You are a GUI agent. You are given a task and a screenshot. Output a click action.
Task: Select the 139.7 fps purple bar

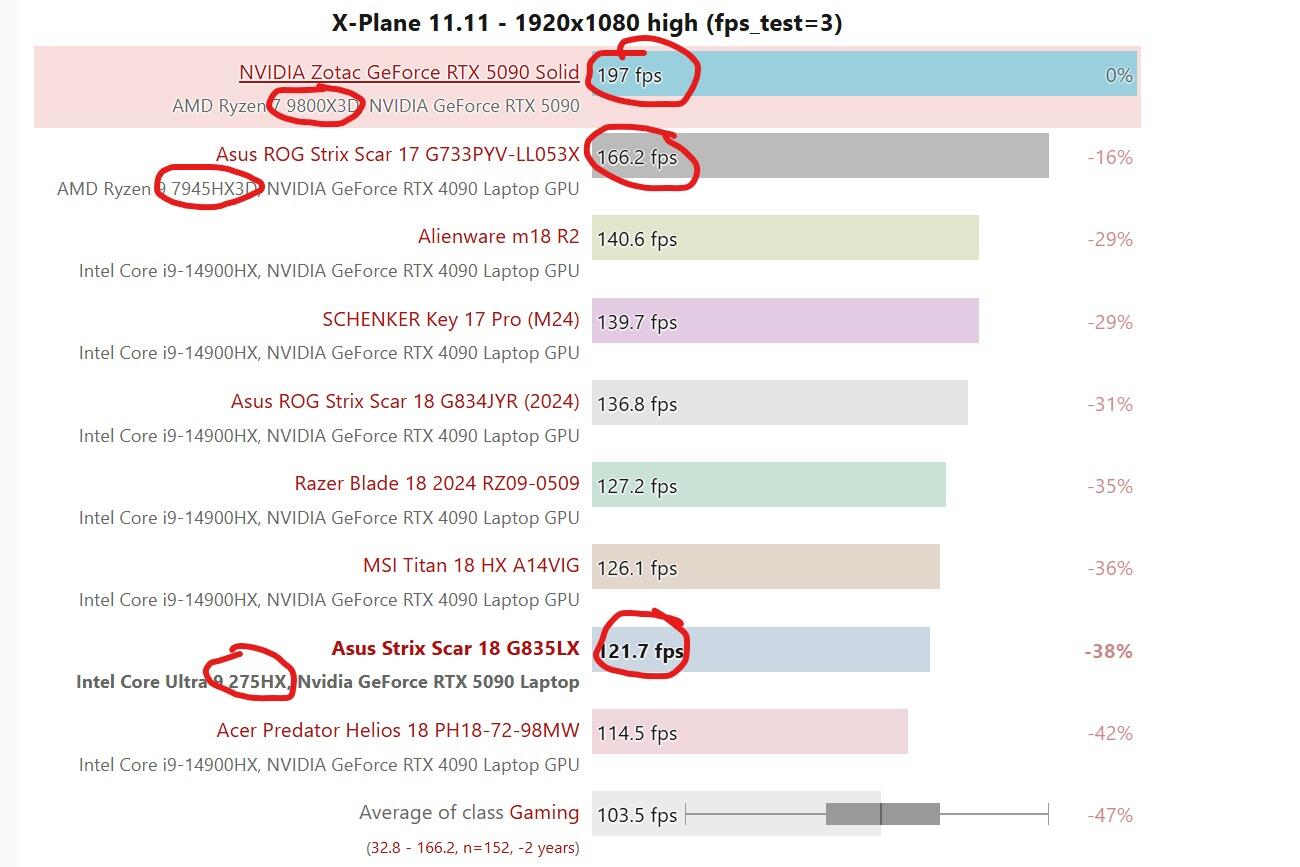coord(785,321)
